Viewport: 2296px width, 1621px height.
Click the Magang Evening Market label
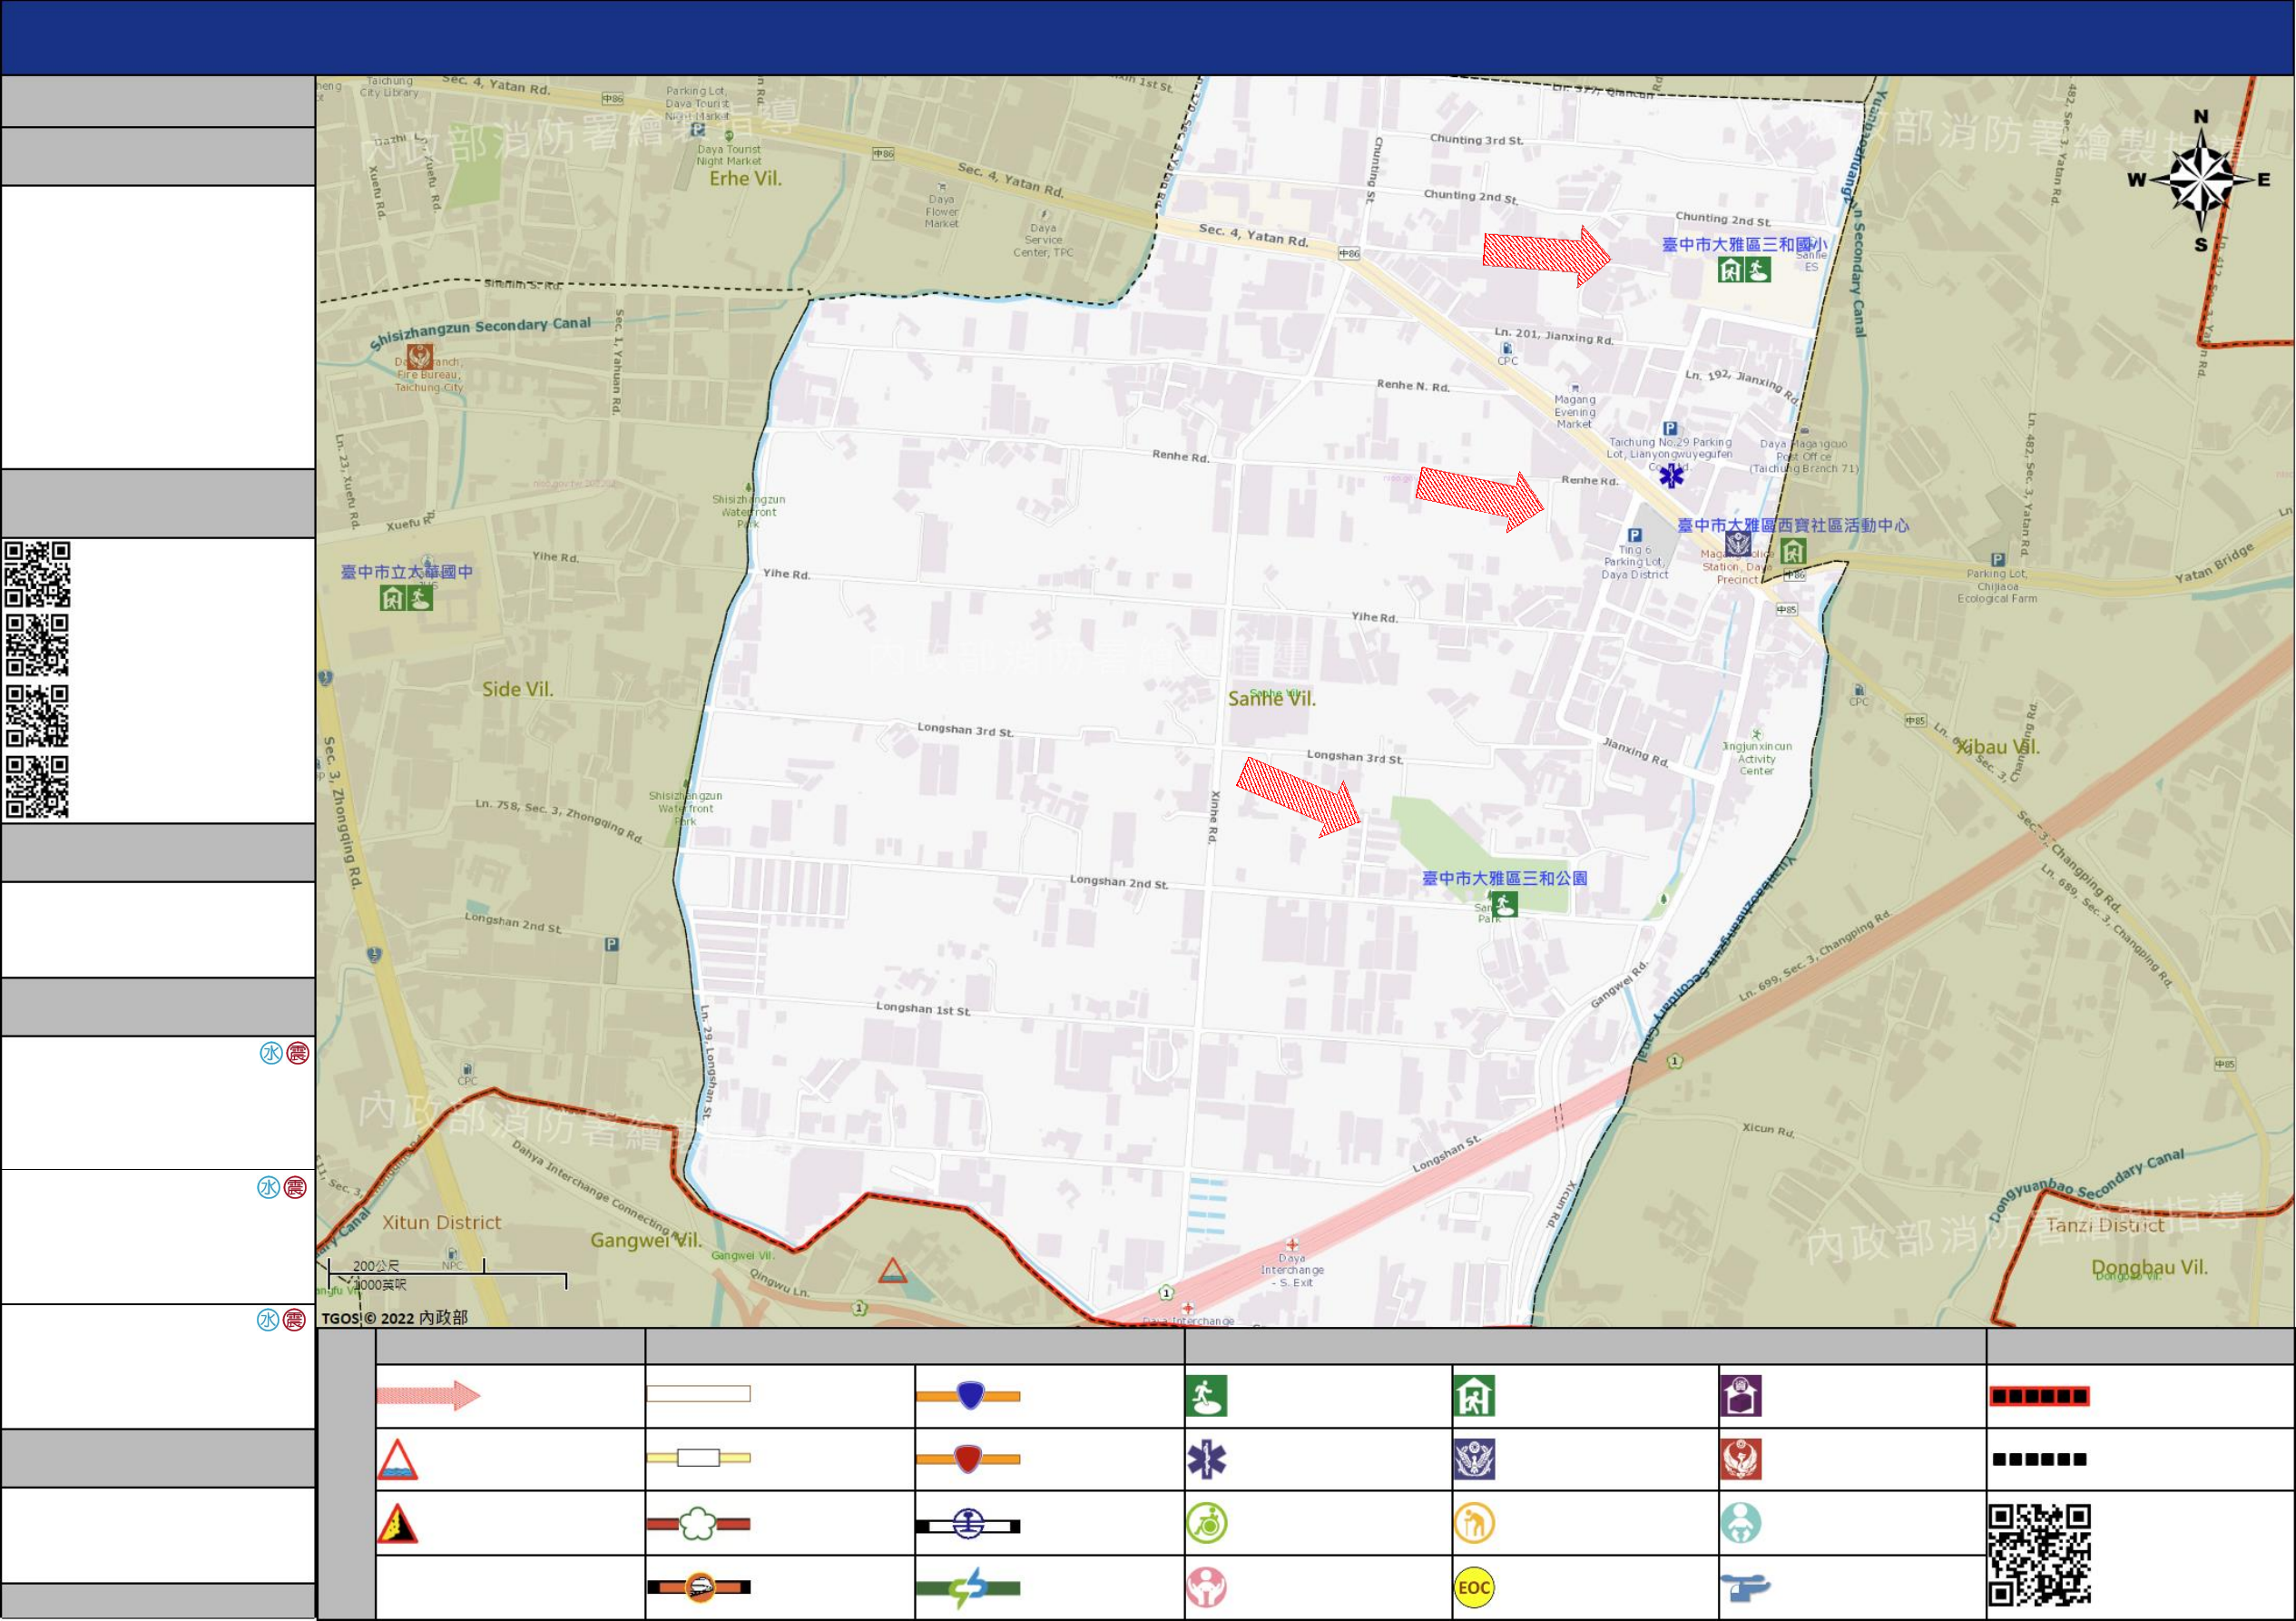(x=1575, y=411)
